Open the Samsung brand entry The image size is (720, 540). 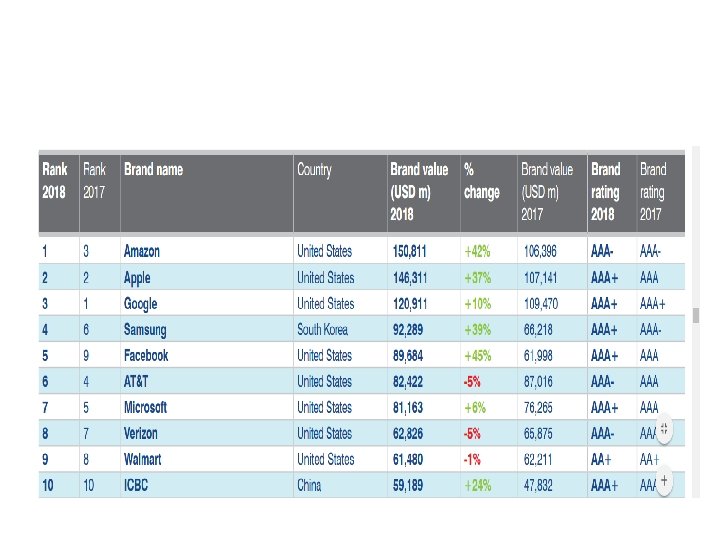tap(145, 330)
